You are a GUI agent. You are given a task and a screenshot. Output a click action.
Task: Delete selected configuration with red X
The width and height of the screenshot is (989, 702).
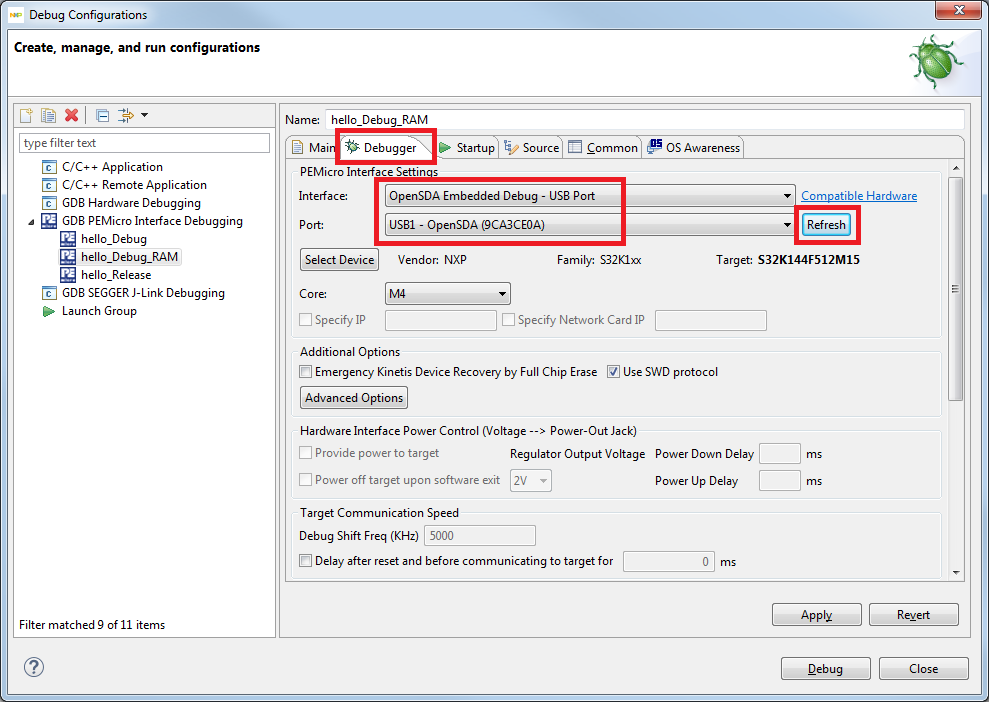tap(71, 115)
